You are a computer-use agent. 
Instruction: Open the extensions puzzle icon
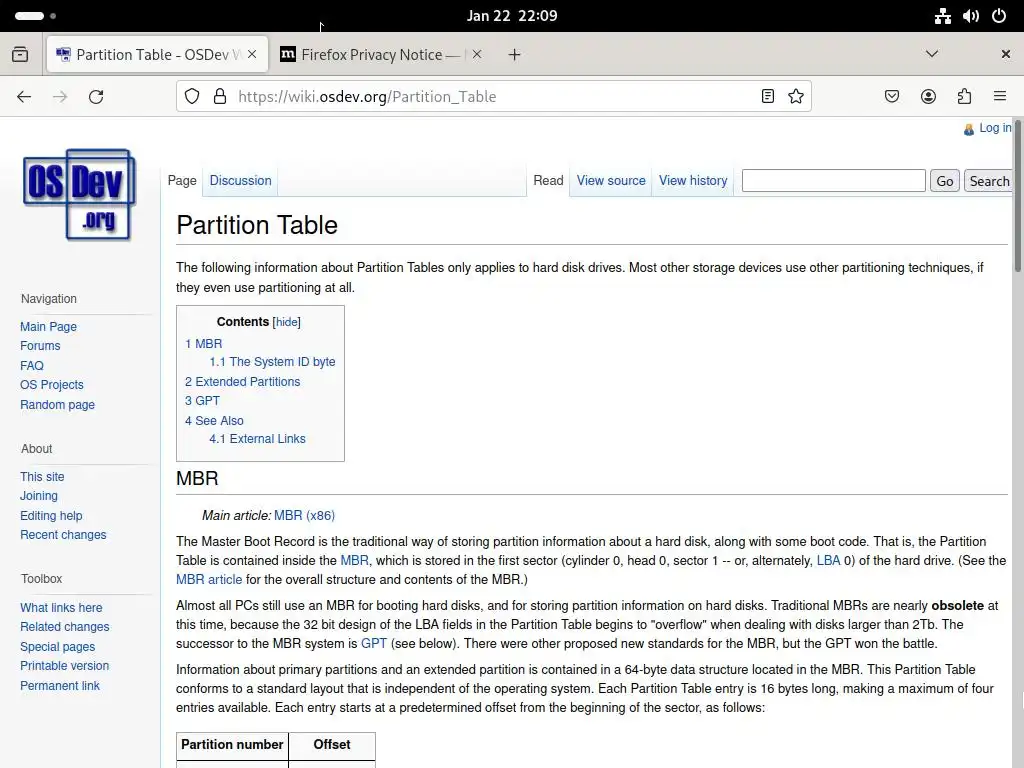pos(964,97)
